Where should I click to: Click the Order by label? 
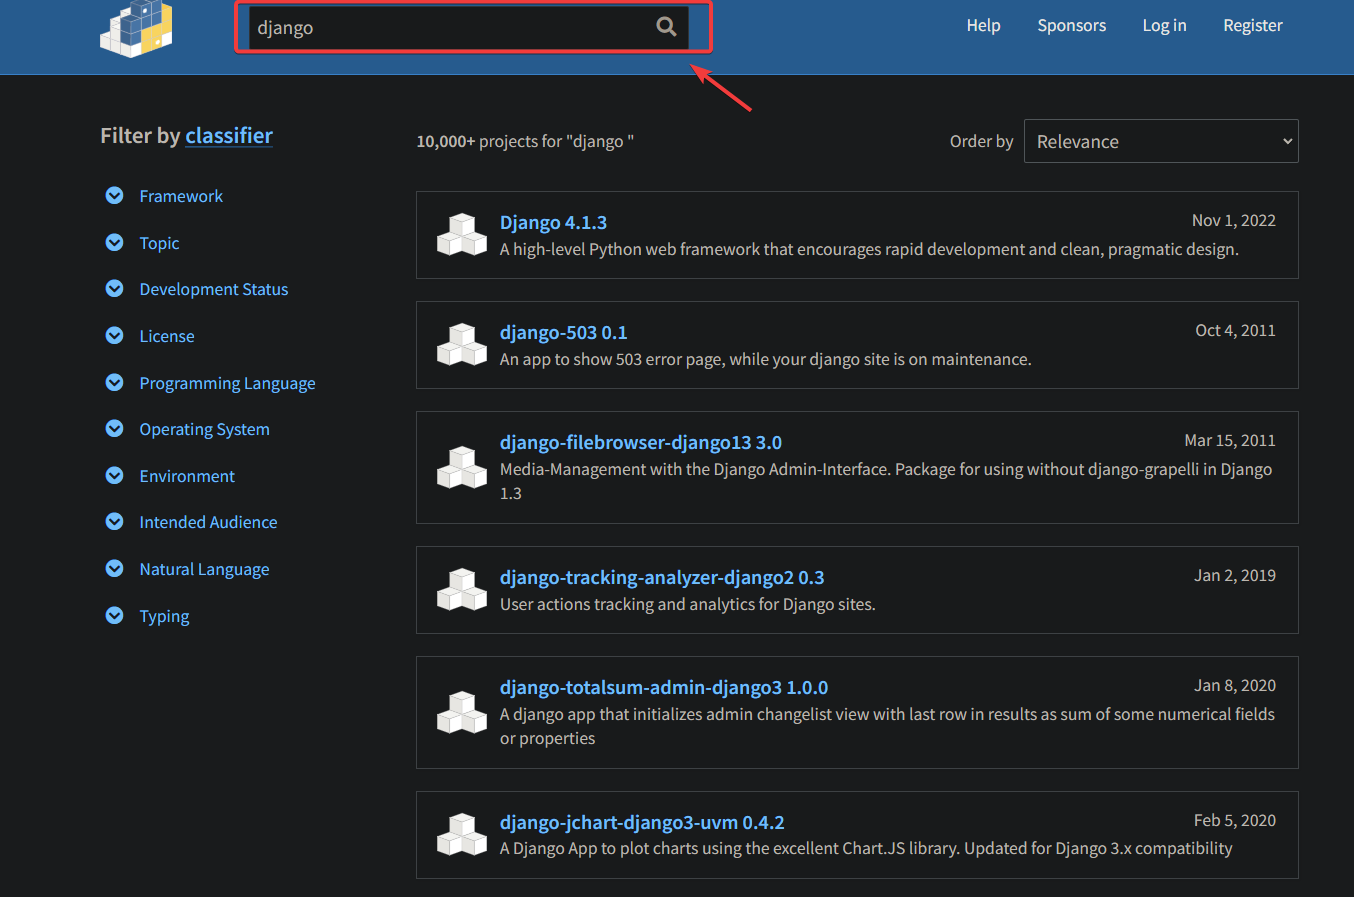tap(981, 141)
